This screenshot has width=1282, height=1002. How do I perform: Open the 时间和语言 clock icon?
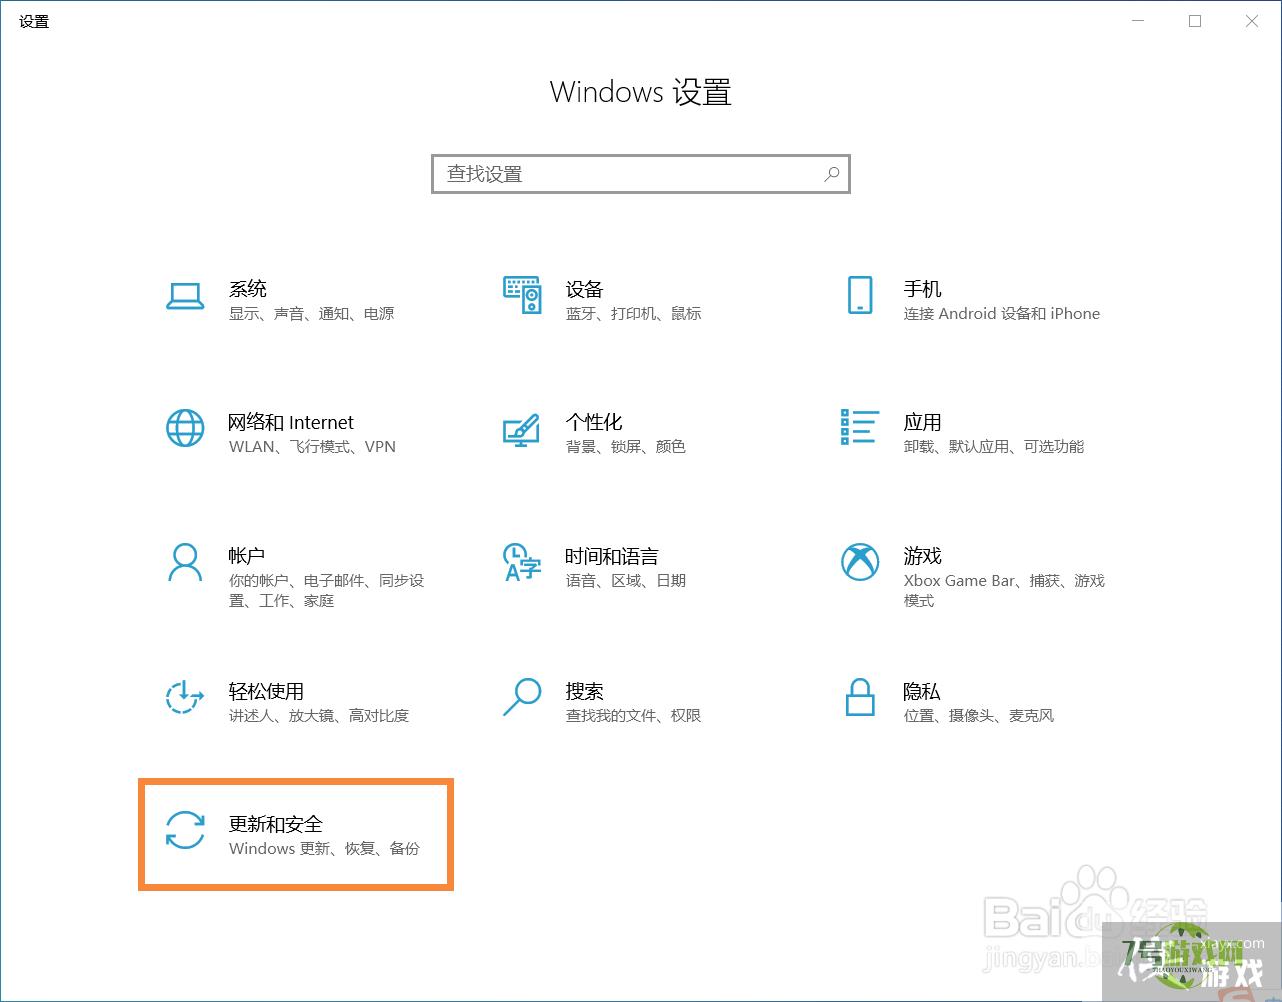tap(521, 562)
